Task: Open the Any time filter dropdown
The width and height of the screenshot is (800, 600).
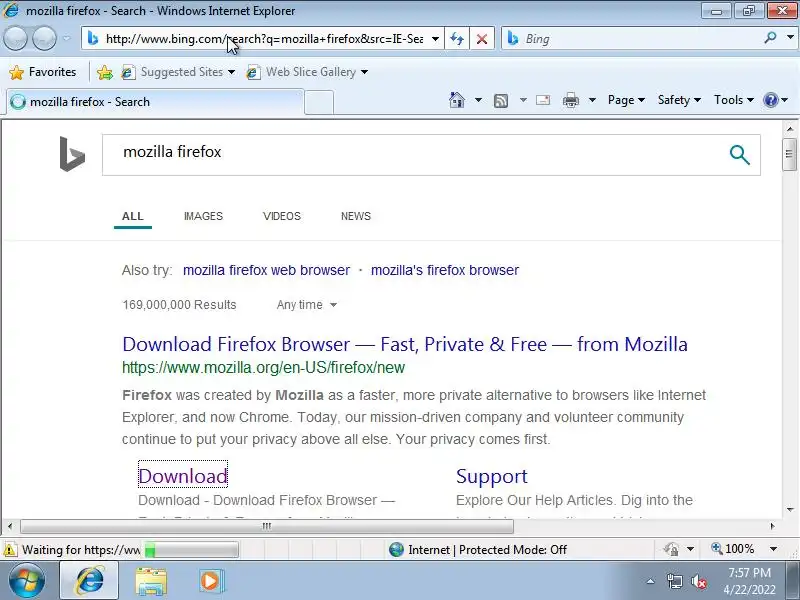Action: tap(307, 305)
